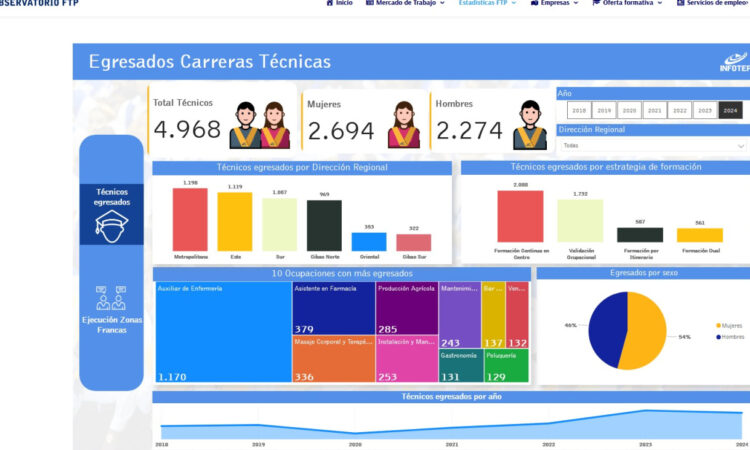Click the INFOTEP logo
This screenshot has width=750, height=450.
[x=733, y=62]
